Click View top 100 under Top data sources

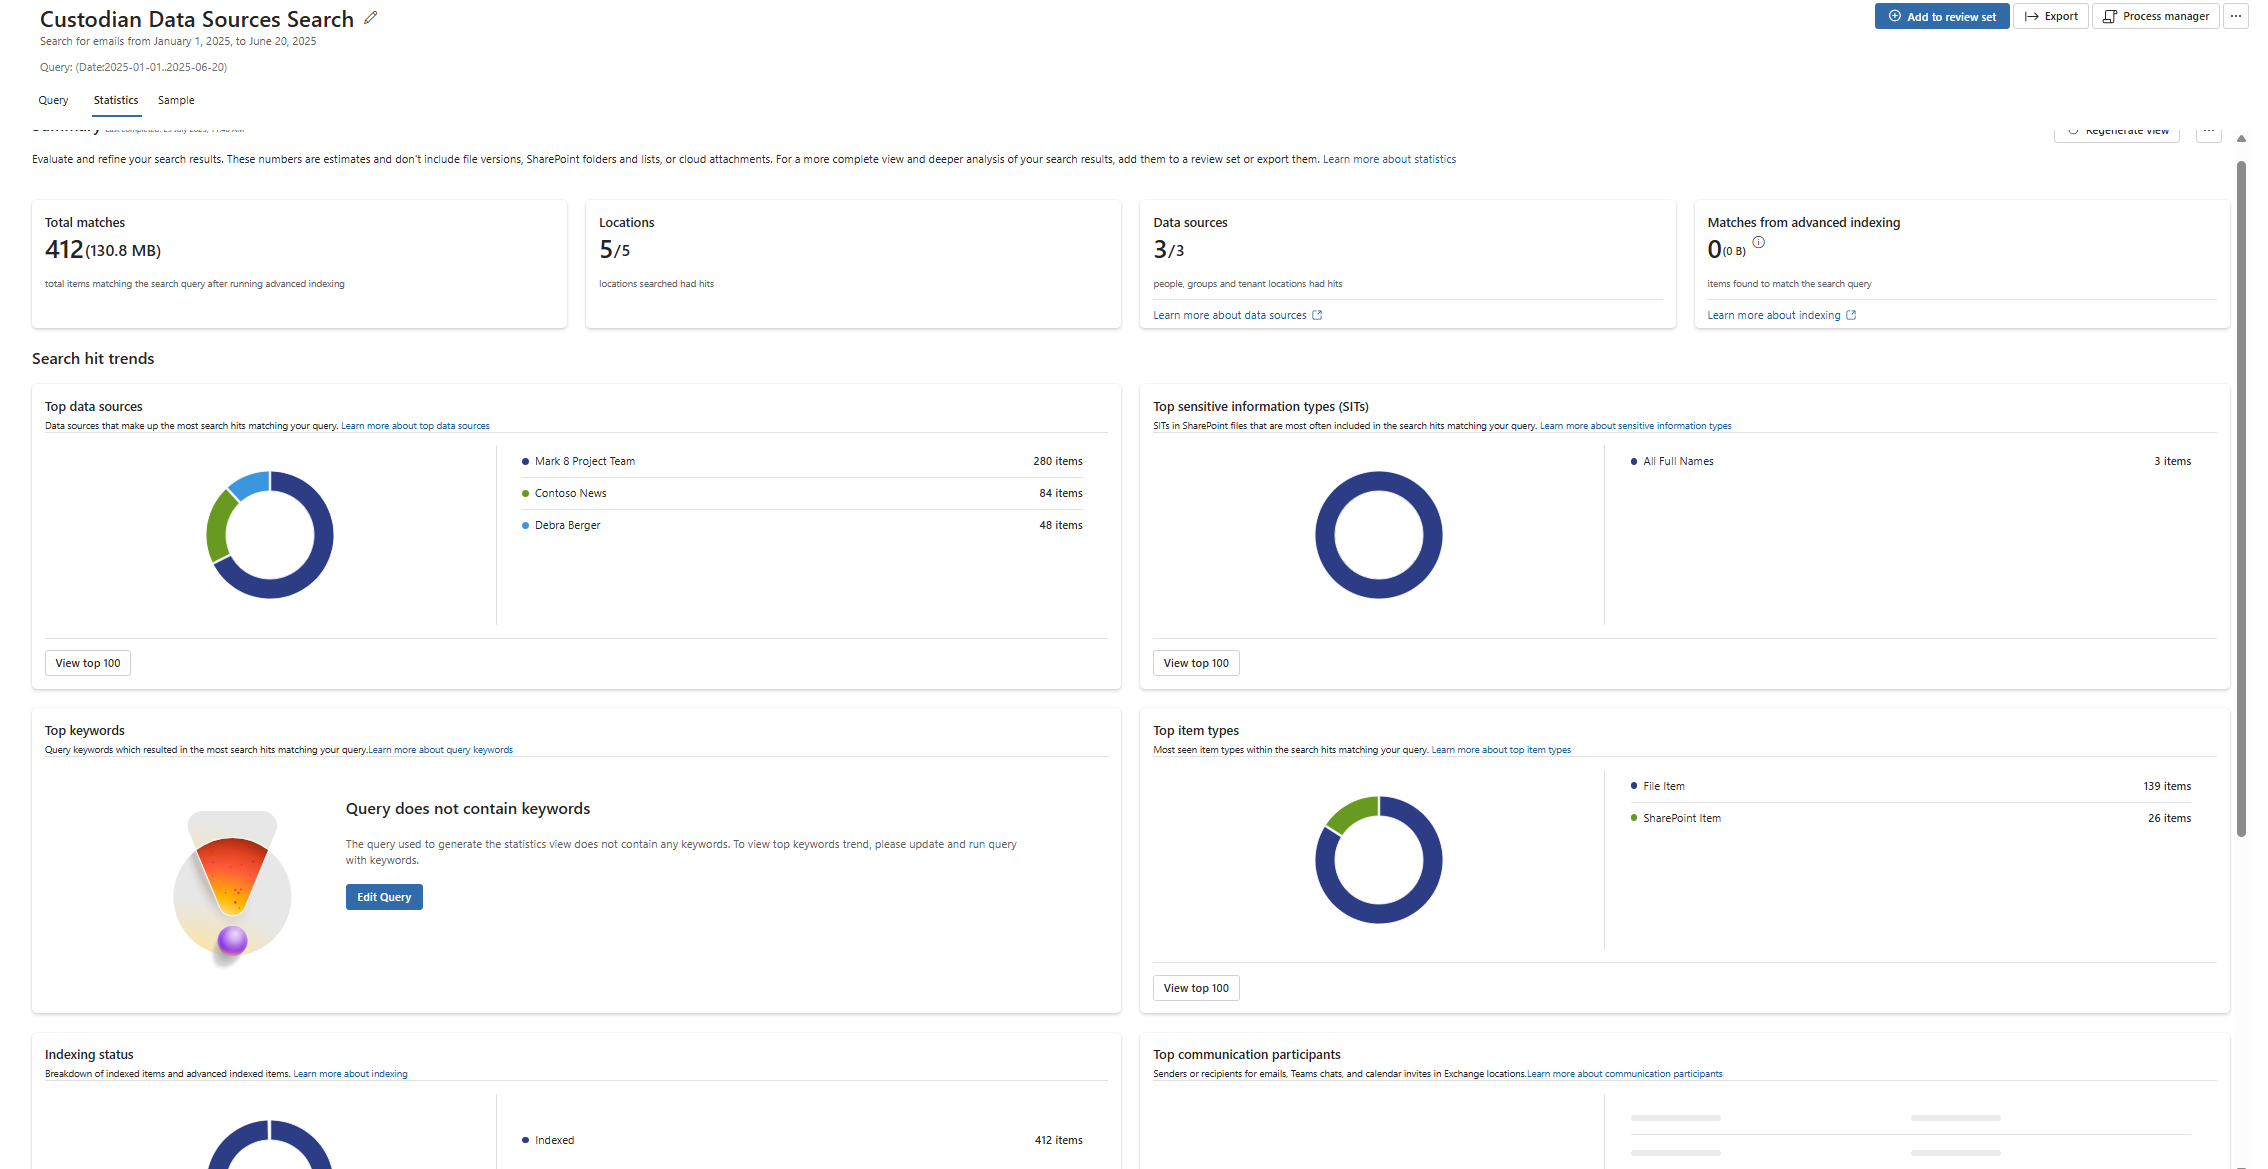[x=87, y=662]
